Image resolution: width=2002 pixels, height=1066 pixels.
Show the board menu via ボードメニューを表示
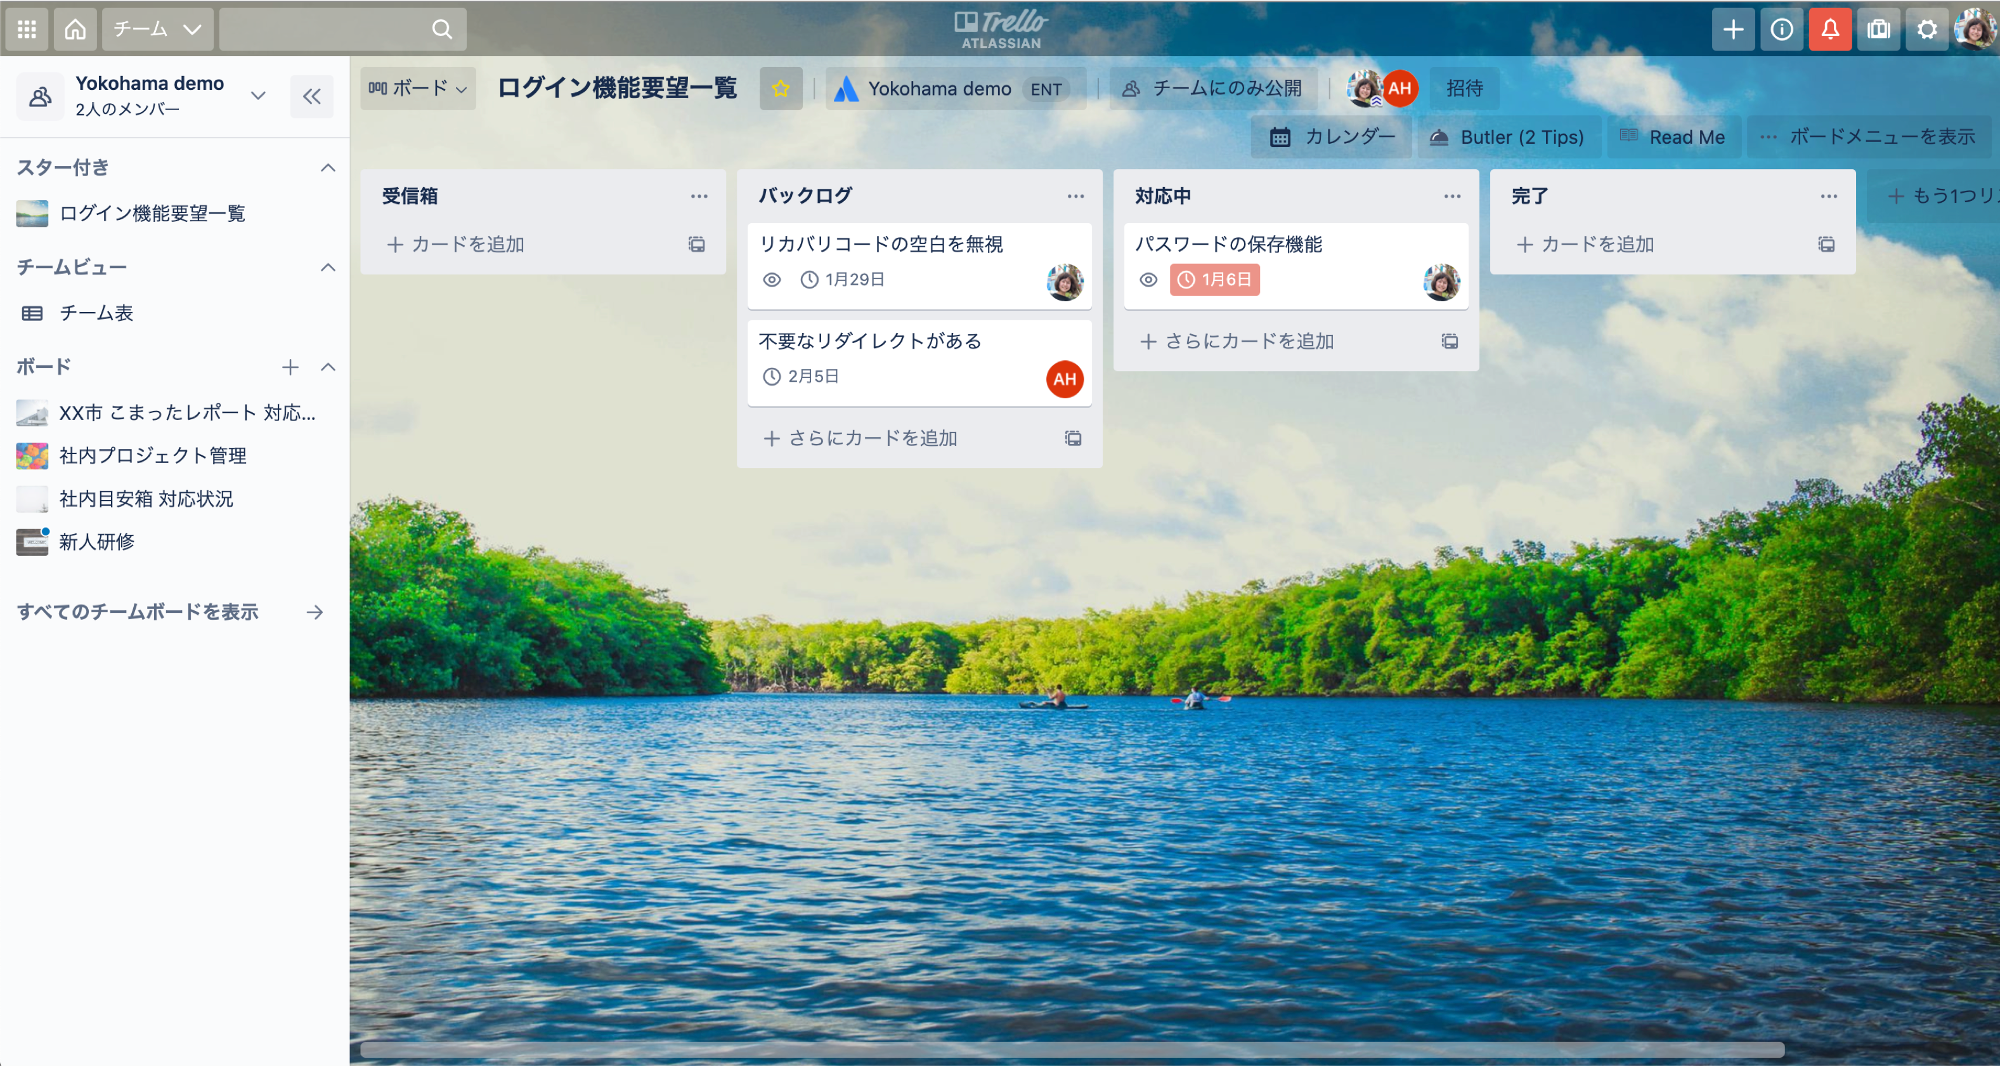1868,137
